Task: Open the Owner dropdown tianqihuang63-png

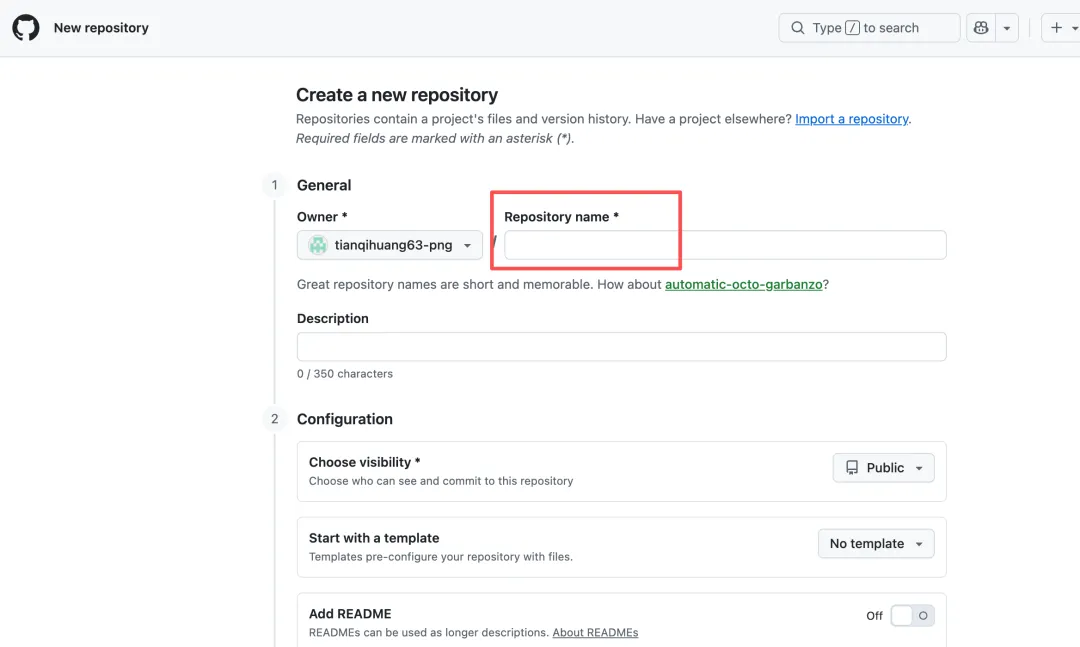Action: point(390,245)
